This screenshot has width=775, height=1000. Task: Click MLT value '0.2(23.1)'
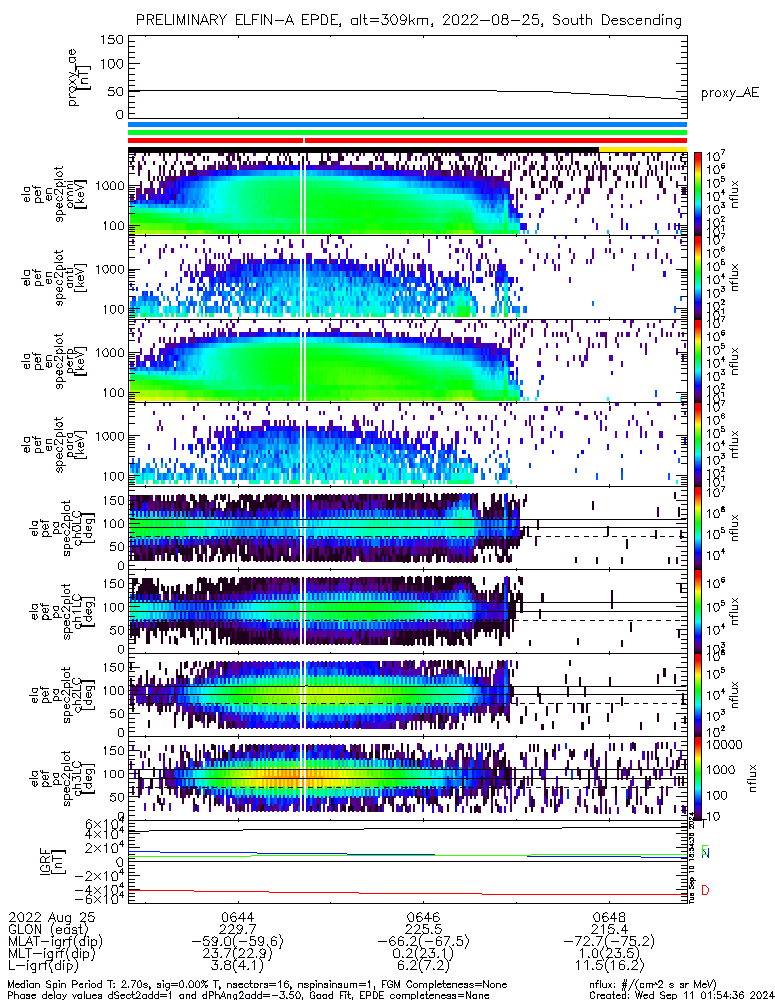coord(424,953)
